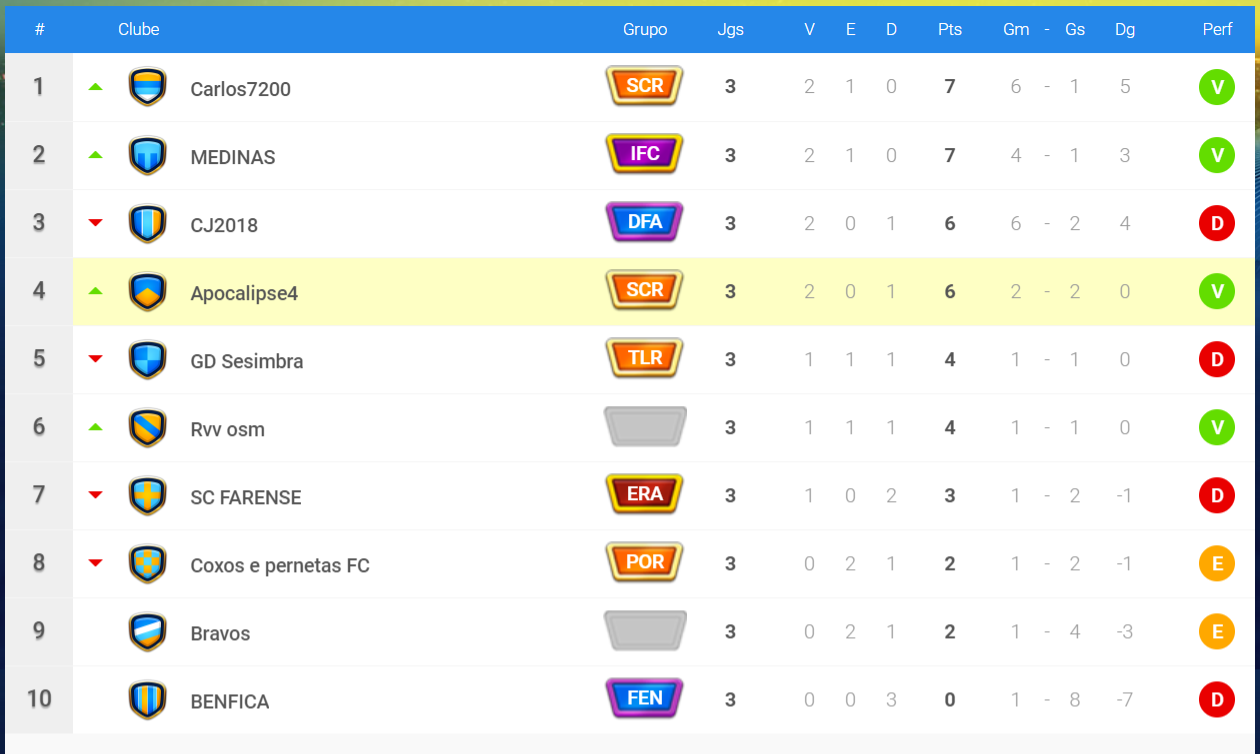Click the POR group badge
The width and height of the screenshot is (1260, 754).
pos(645,562)
